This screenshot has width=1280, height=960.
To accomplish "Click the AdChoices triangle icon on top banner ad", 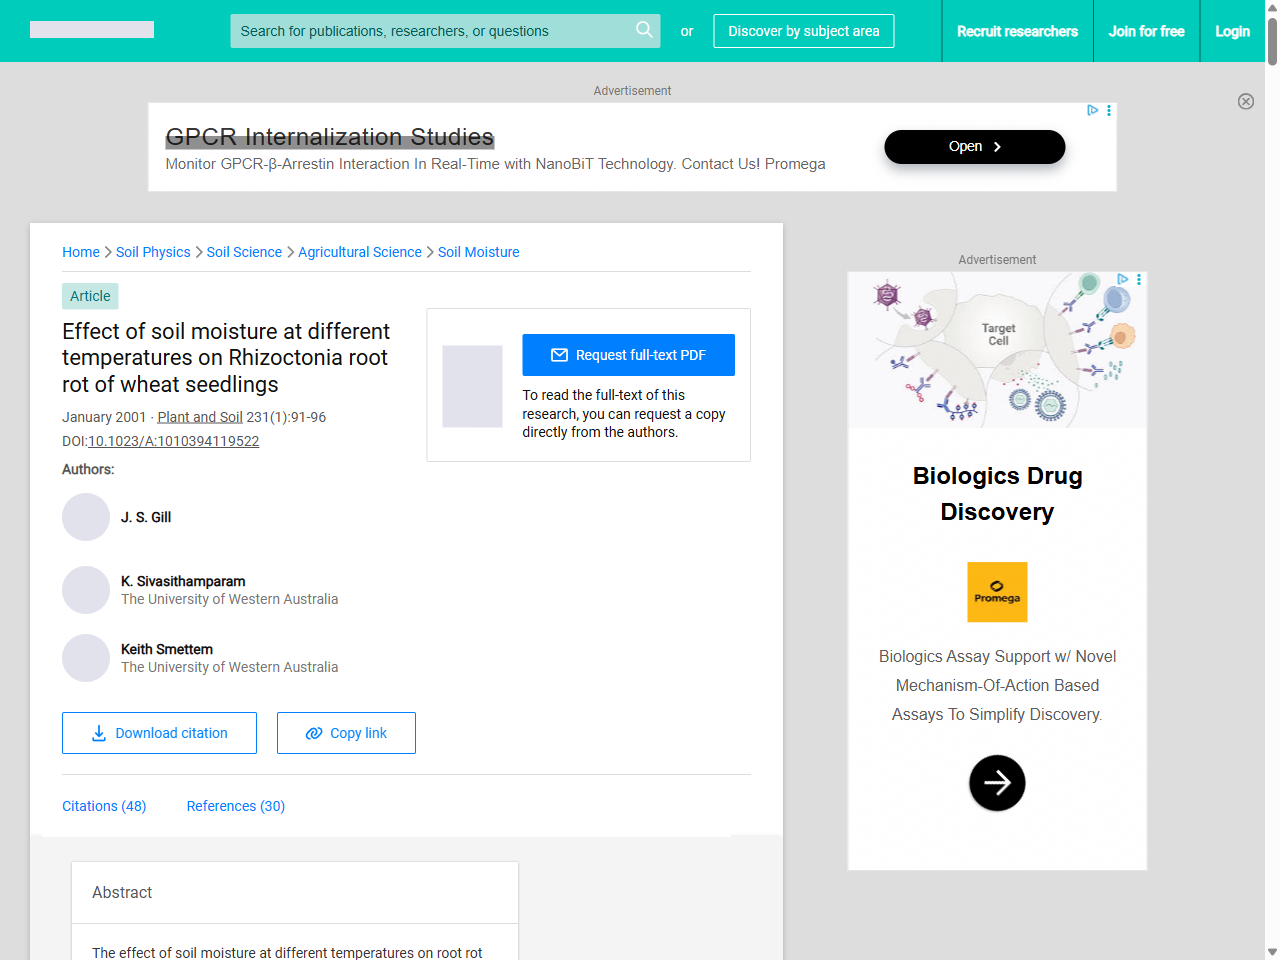I will coord(1092,111).
